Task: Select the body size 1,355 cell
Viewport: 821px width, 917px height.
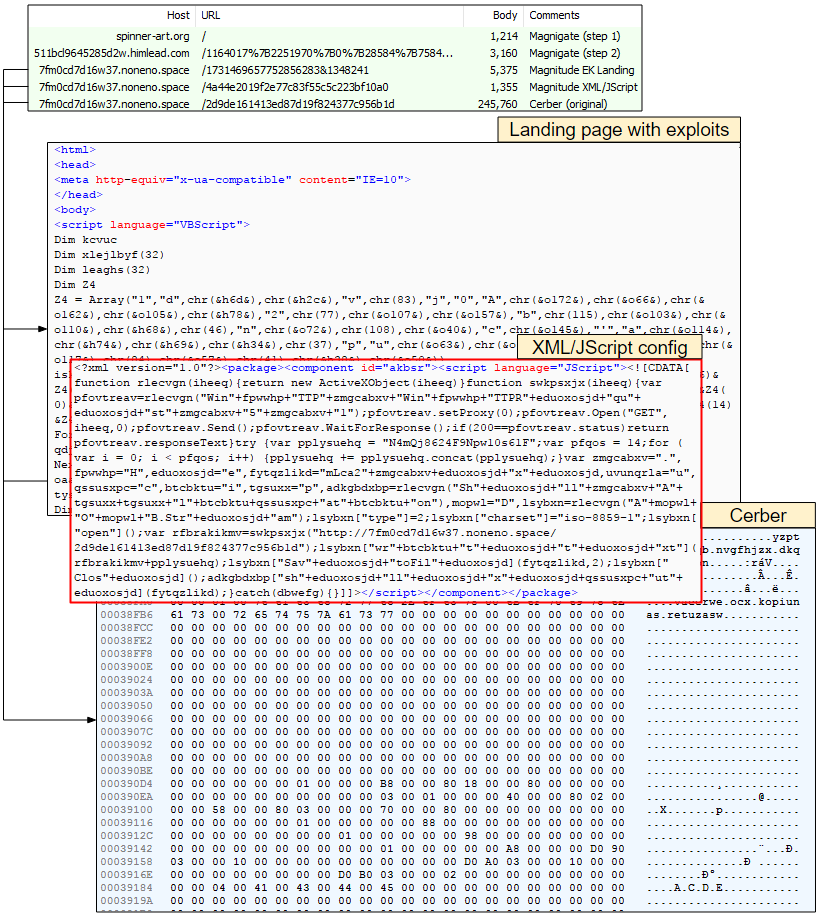Action: pos(504,87)
